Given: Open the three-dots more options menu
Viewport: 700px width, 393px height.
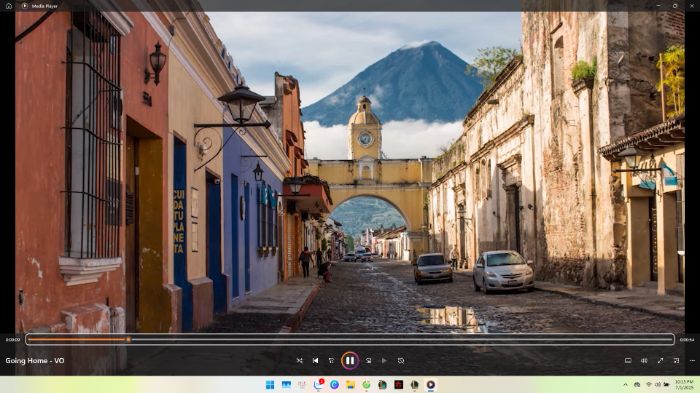Looking at the screenshot, I should 692,360.
